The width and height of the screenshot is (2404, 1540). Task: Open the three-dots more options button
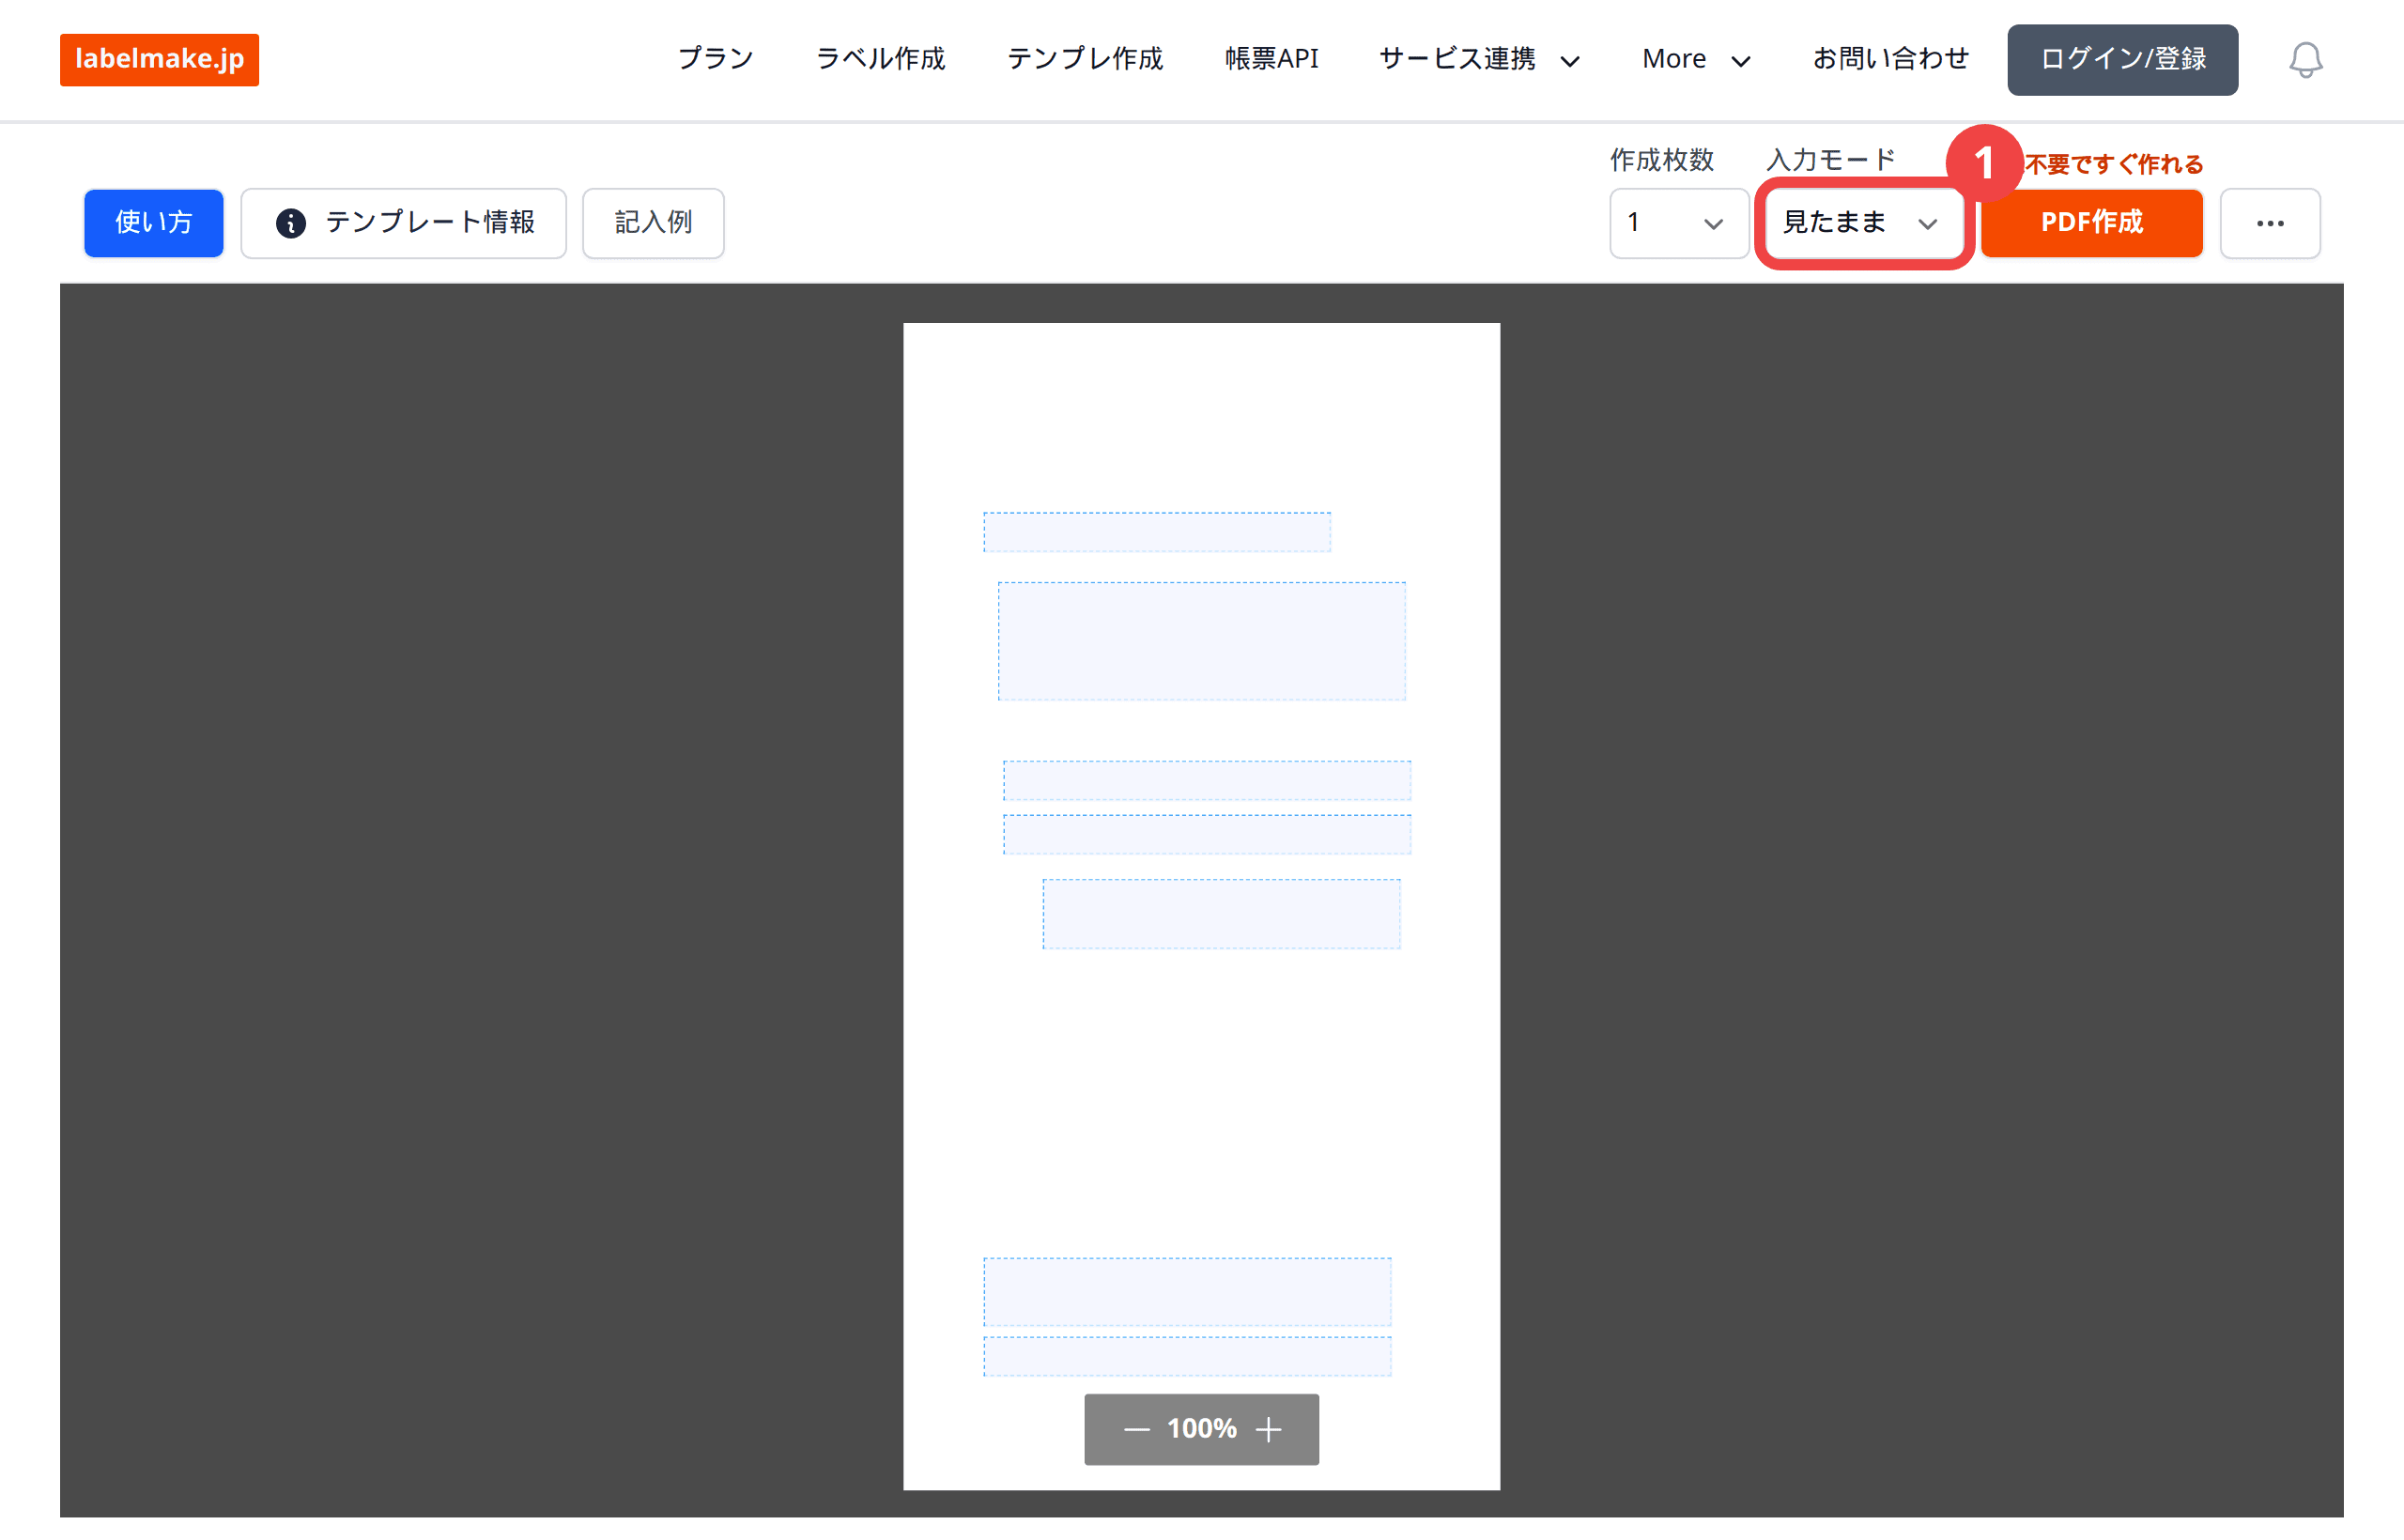coord(2270,222)
